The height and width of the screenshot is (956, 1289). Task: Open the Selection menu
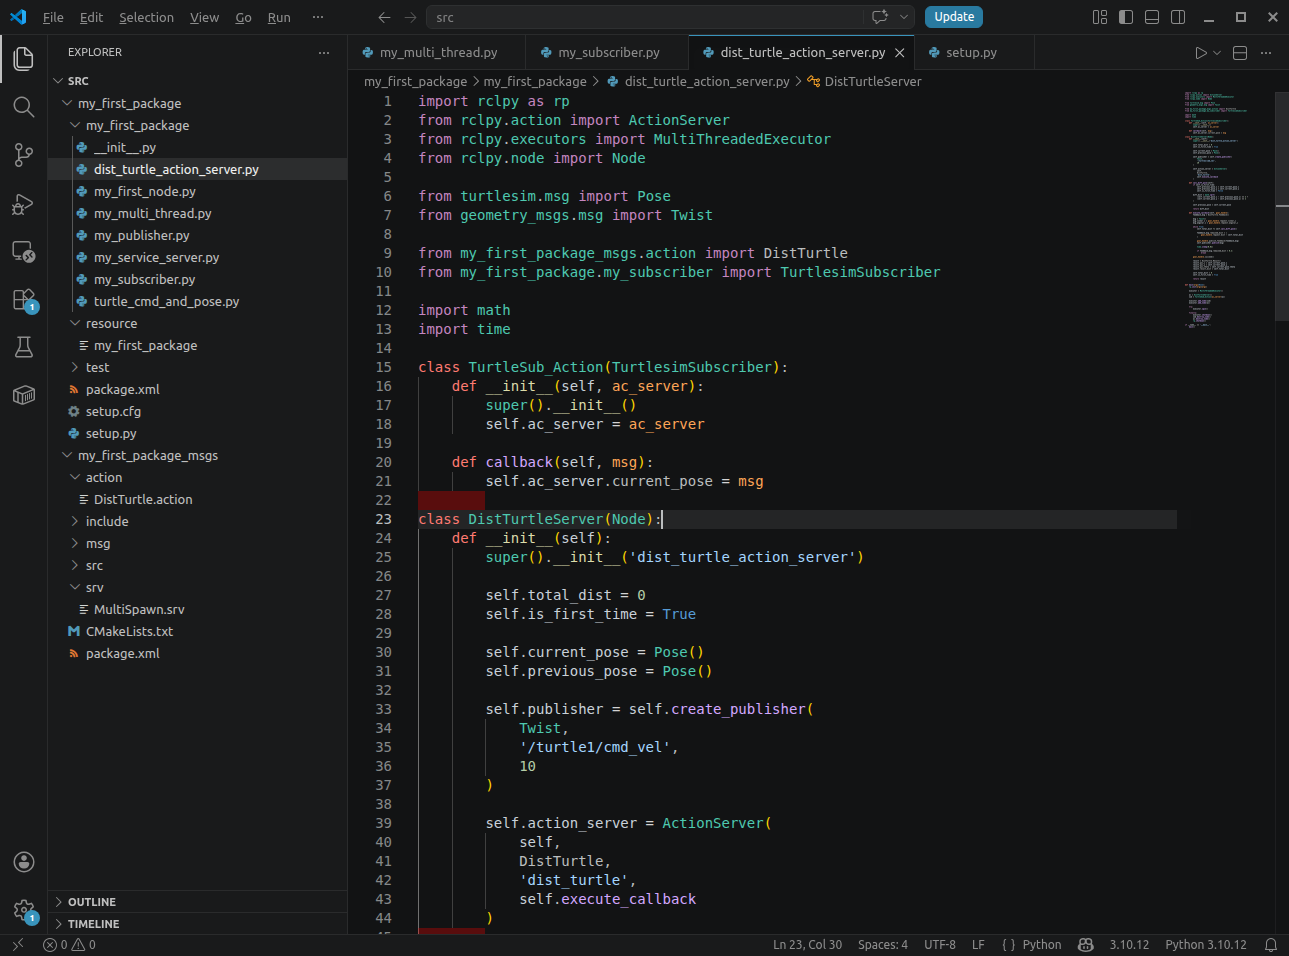[x=146, y=17]
